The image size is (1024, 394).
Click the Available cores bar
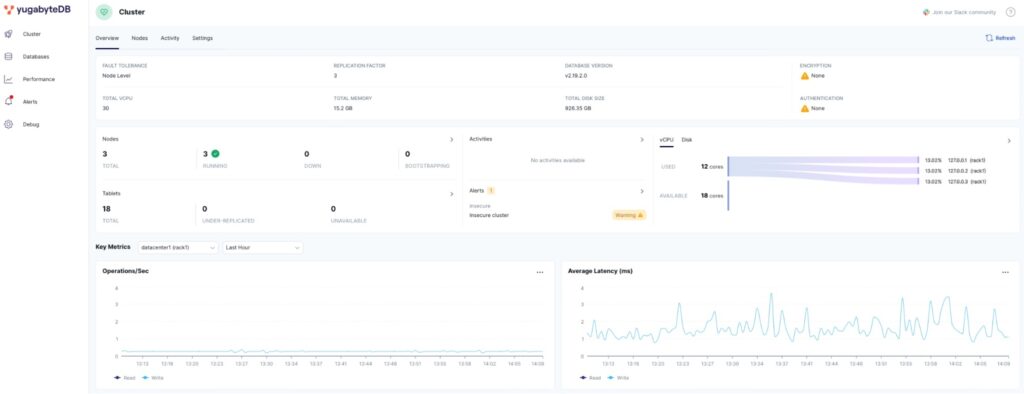(x=728, y=195)
